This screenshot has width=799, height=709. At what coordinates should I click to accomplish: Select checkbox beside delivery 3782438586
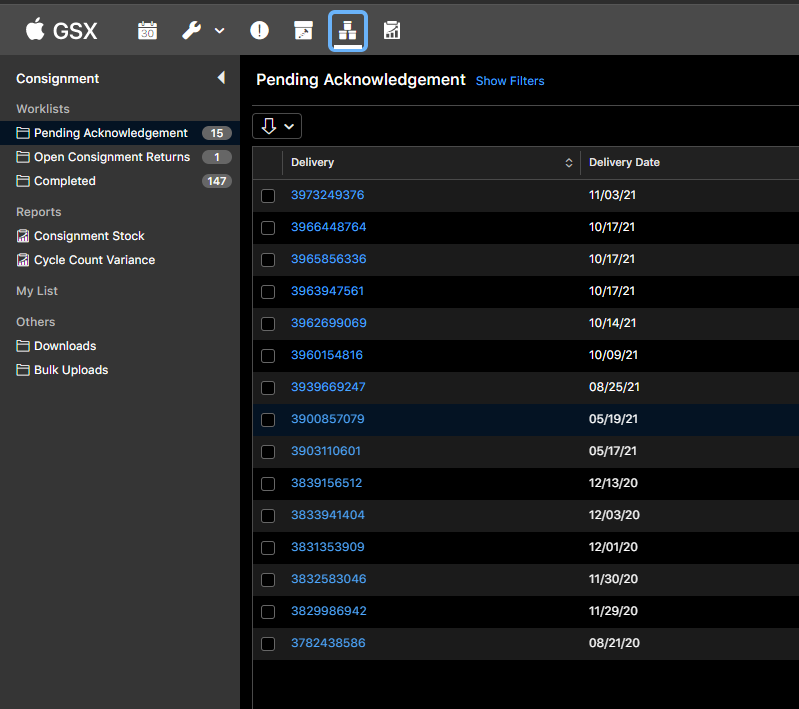(268, 644)
